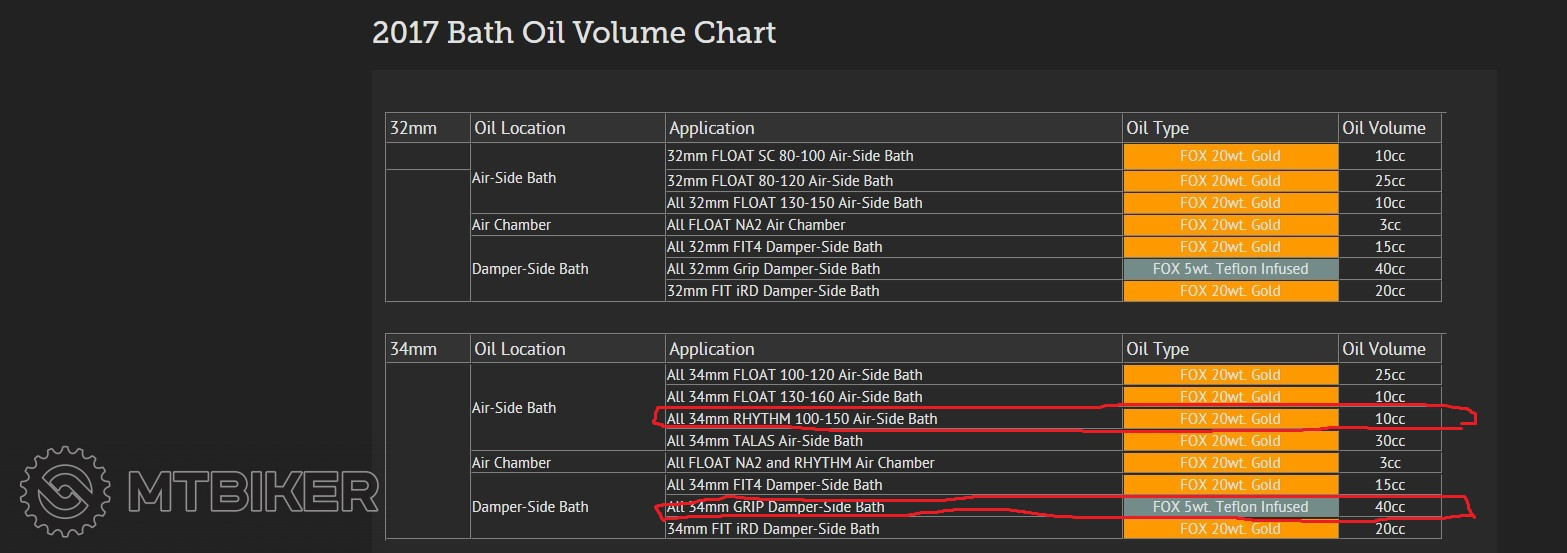Click All 34mm TALAS Air-Side Bath row
The image size is (1567, 553).
(764, 441)
